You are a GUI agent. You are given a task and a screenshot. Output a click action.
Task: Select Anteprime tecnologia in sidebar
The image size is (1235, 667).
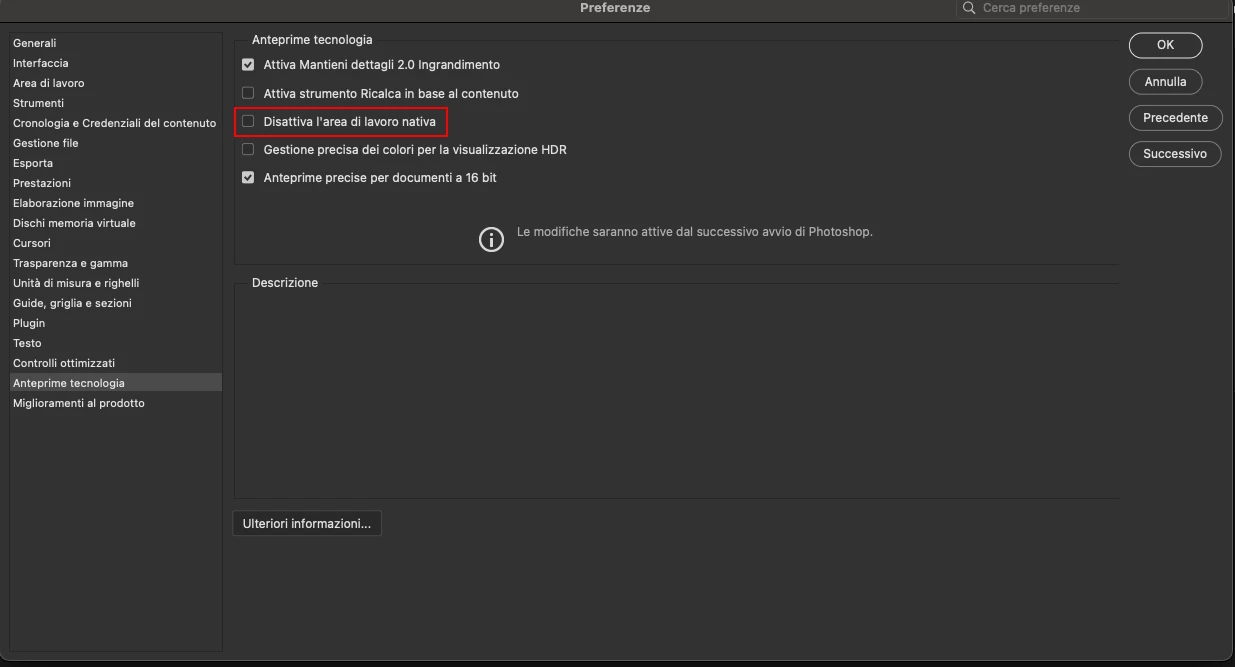click(116, 383)
